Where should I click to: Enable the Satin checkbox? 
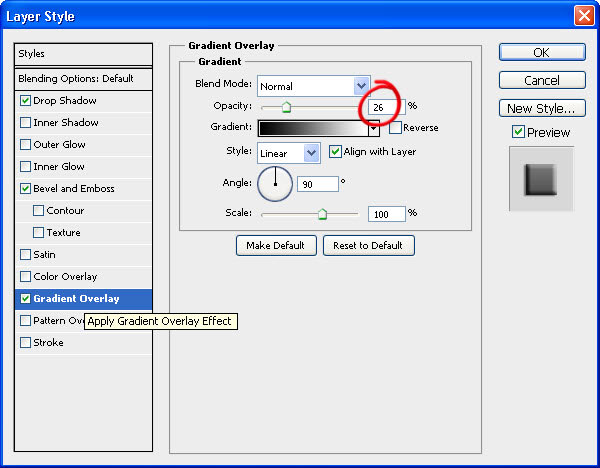pyautogui.click(x=25, y=254)
